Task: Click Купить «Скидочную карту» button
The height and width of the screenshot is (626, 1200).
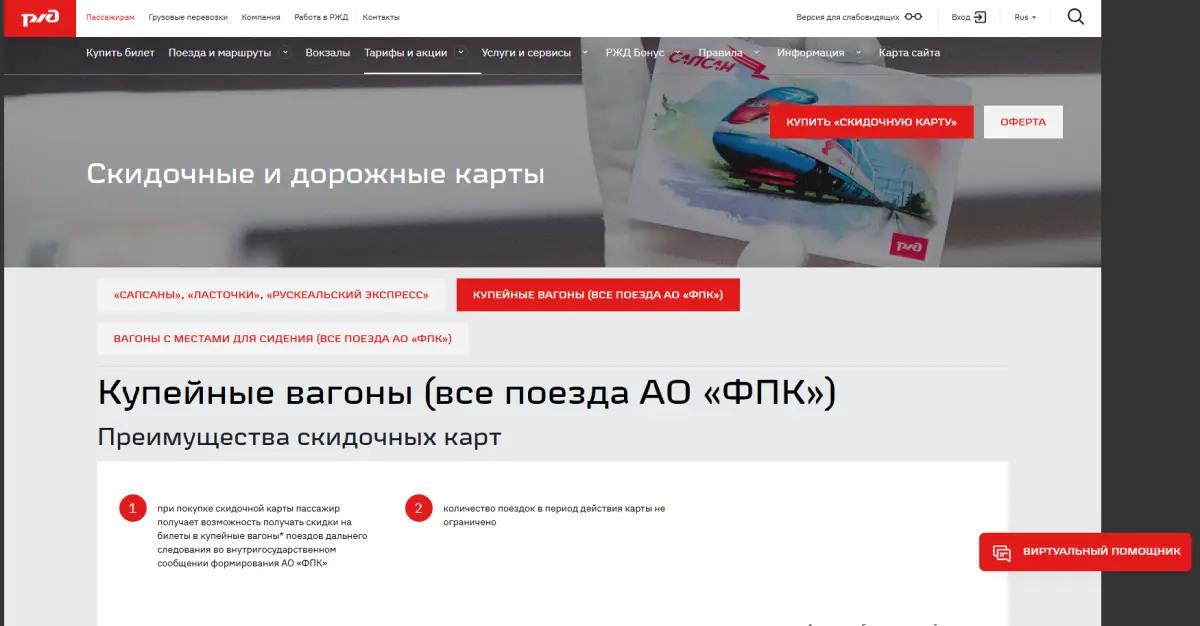Action: pyautogui.click(x=871, y=122)
